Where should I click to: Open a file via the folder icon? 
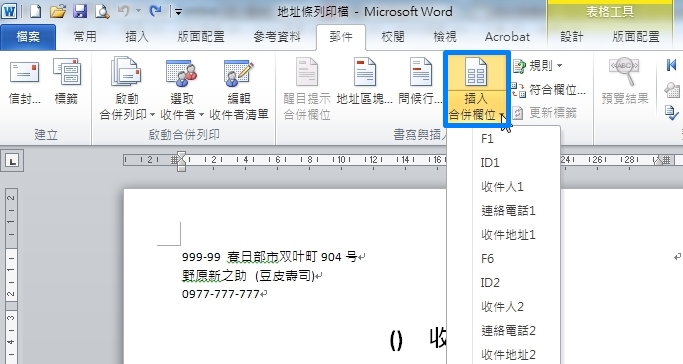(x=57, y=11)
